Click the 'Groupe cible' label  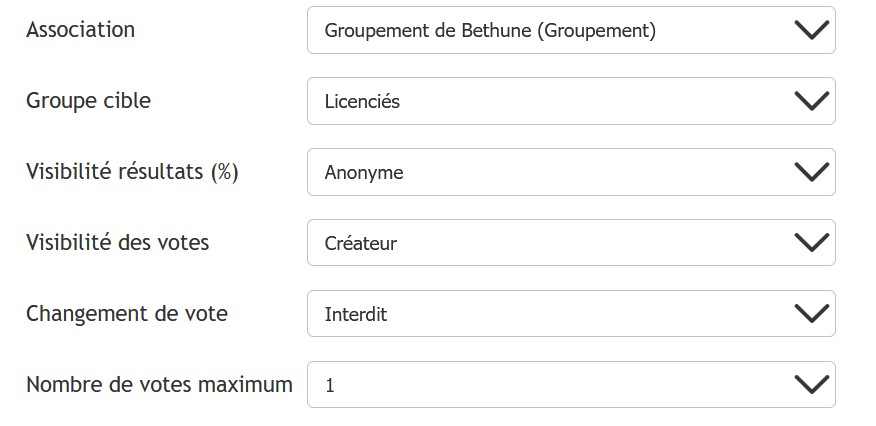(x=88, y=101)
